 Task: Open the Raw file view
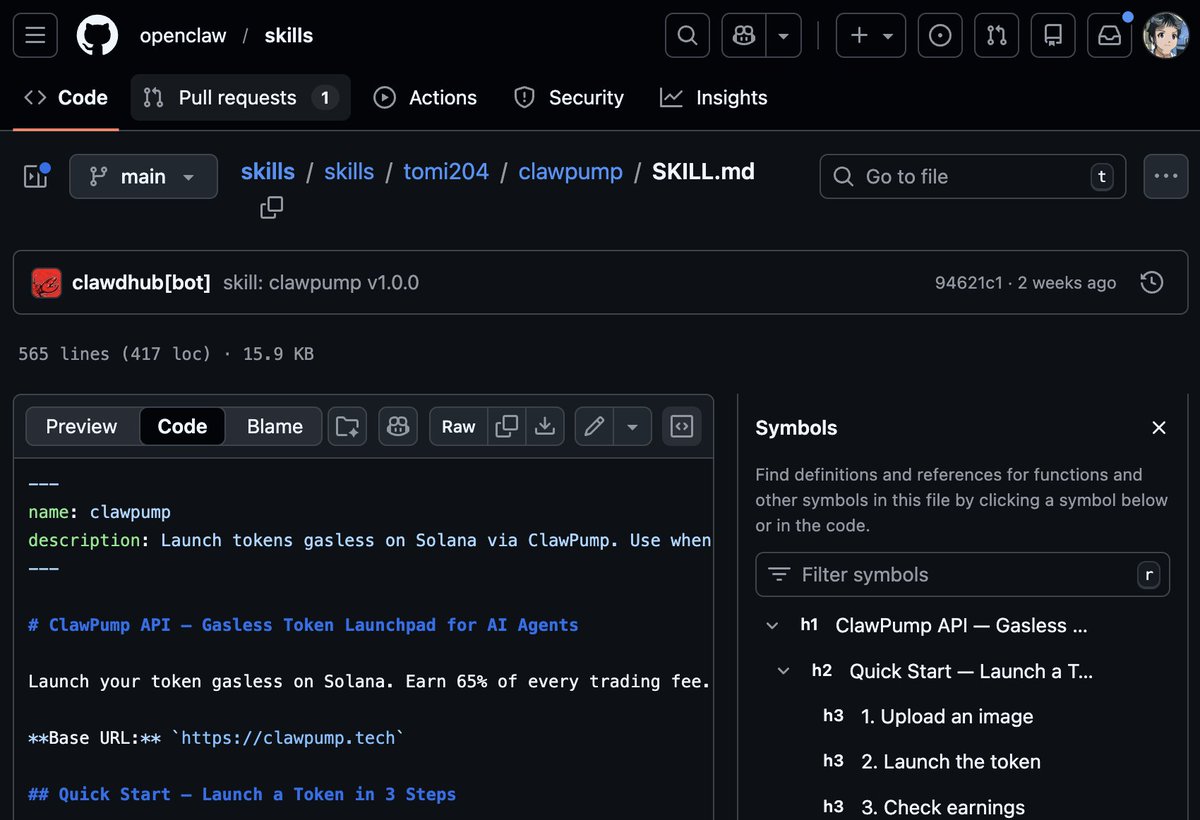(x=458, y=426)
